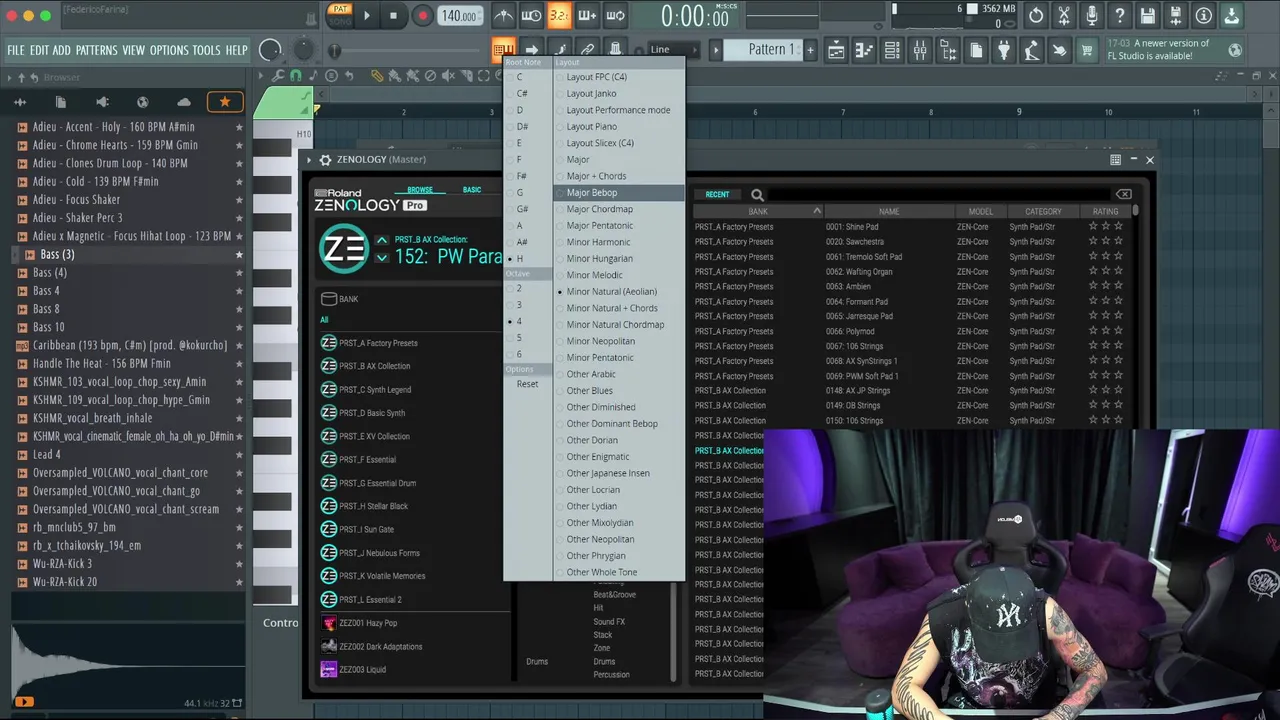The height and width of the screenshot is (720, 1280).
Task: Select octave 2 radio option
Action: [518, 288]
